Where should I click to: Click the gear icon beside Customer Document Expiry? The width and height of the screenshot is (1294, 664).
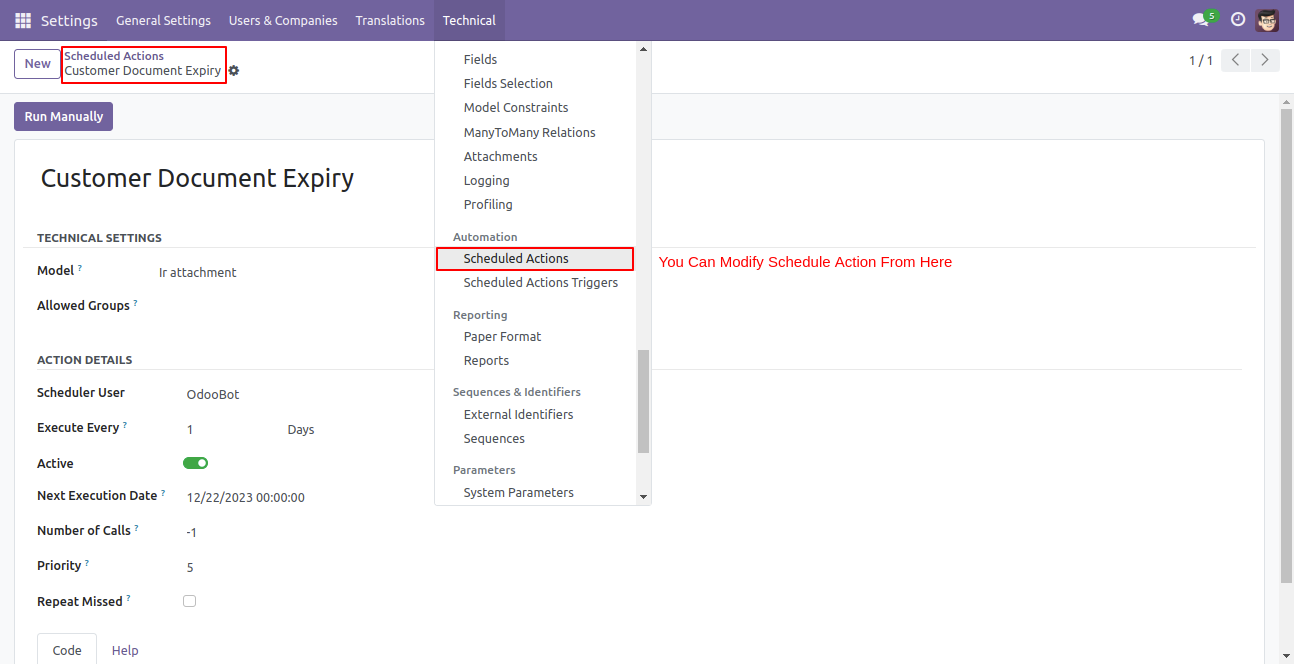234,71
